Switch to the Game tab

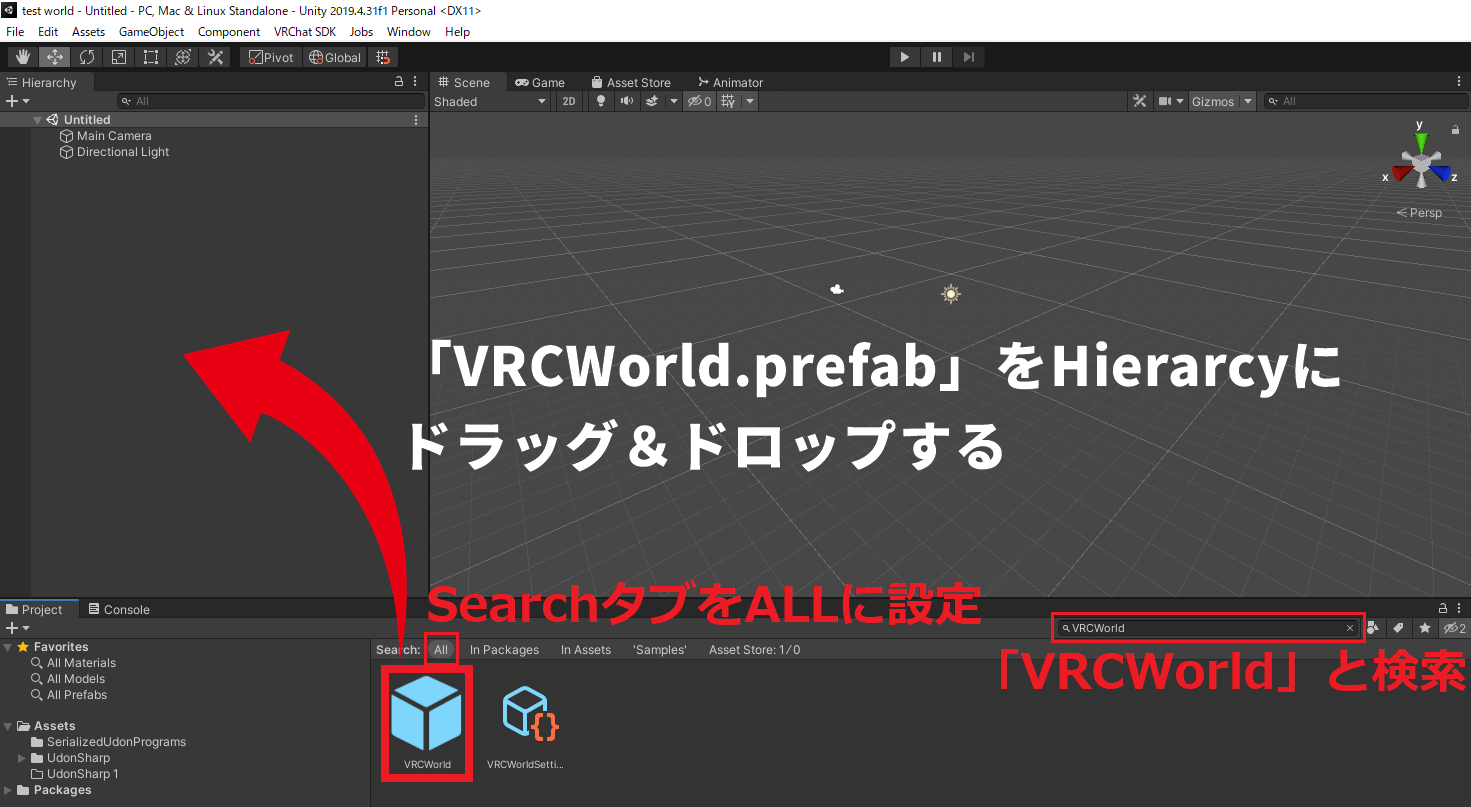pos(541,82)
